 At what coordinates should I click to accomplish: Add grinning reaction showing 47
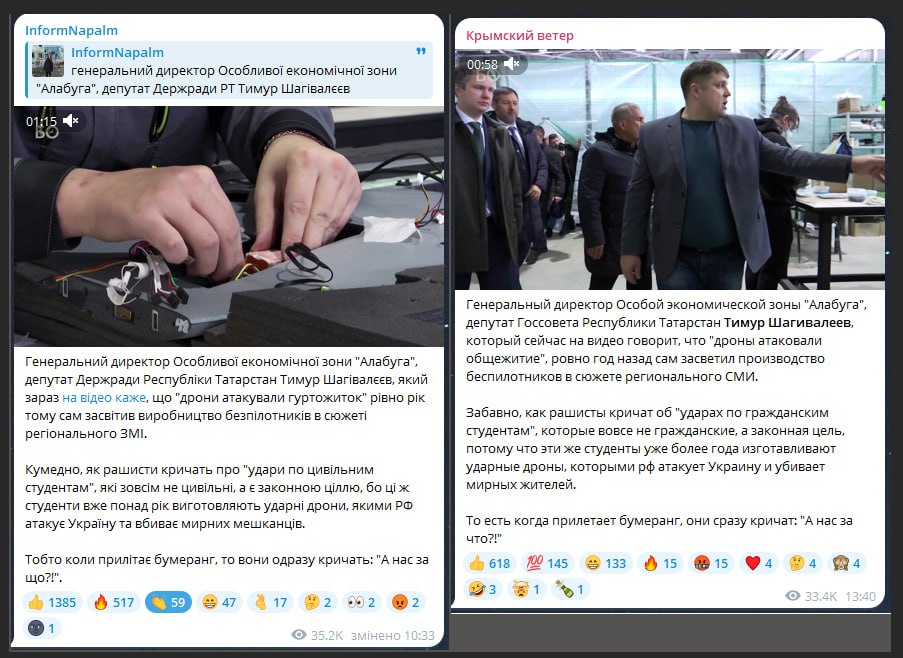(x=219, y=602)
